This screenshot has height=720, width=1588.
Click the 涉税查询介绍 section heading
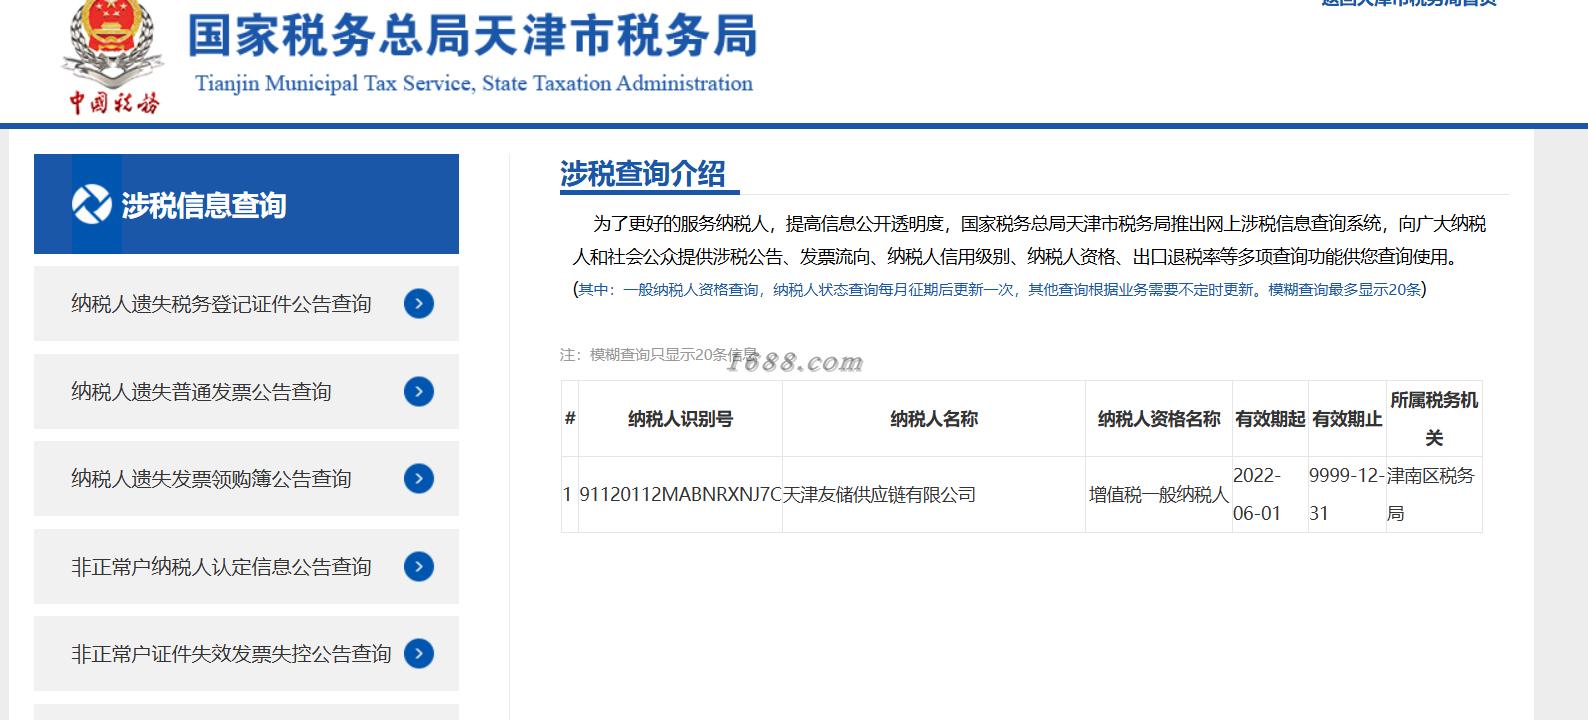tap(643, 174)
